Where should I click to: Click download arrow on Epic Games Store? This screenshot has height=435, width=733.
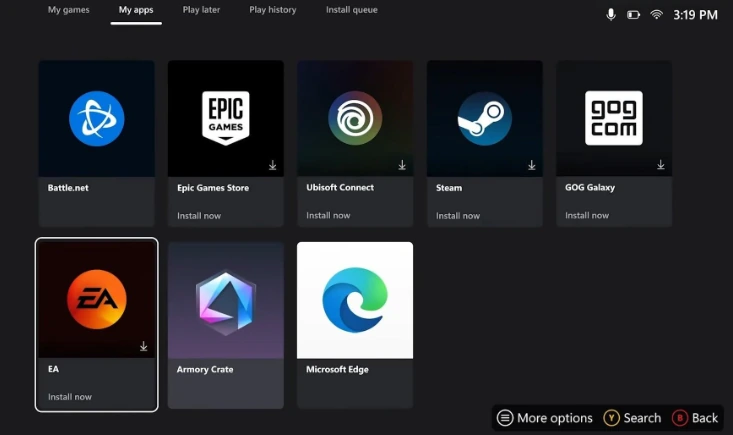point(273,165)
